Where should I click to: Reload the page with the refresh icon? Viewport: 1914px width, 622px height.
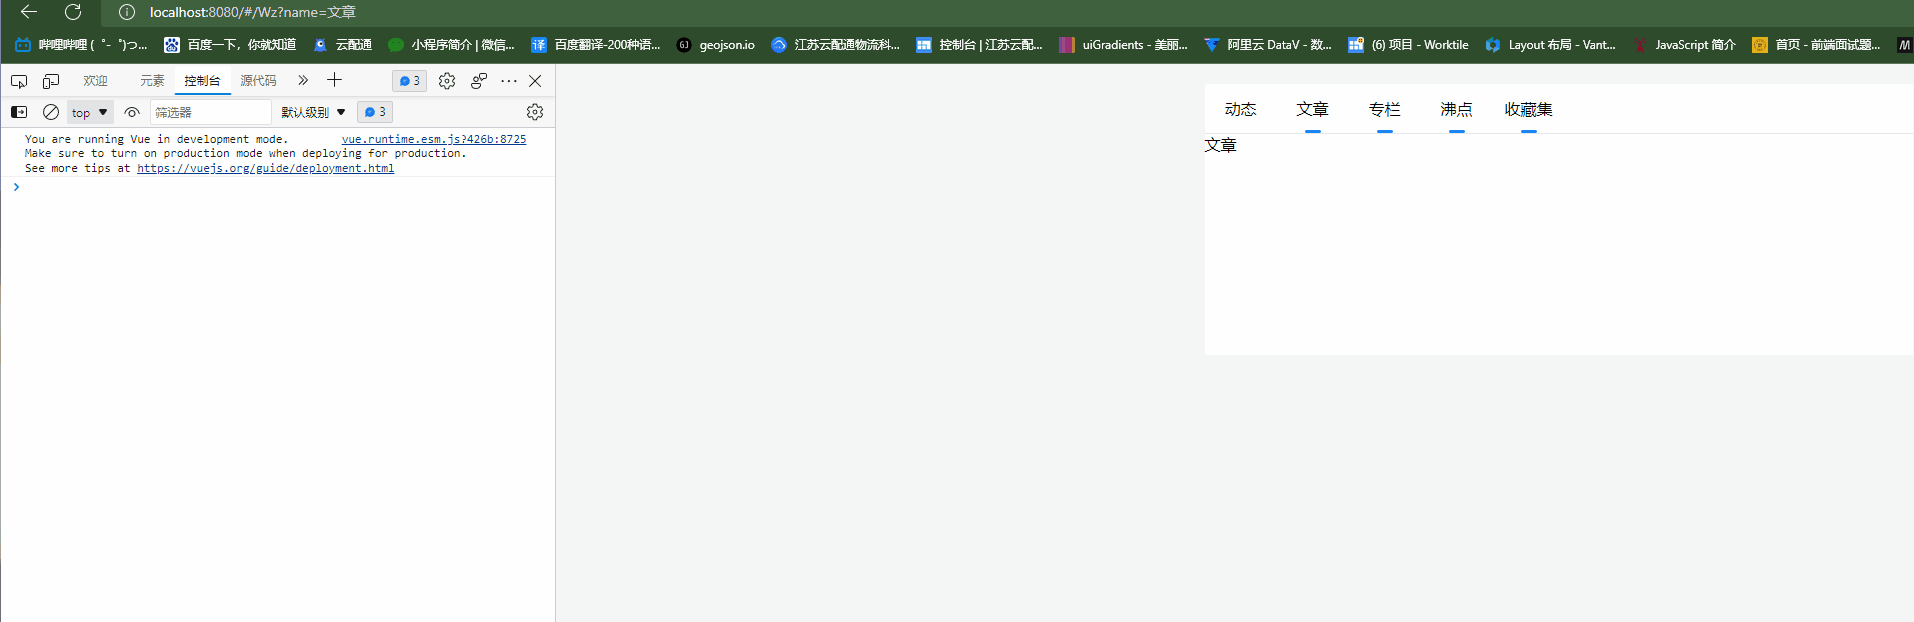coord(73,12)
